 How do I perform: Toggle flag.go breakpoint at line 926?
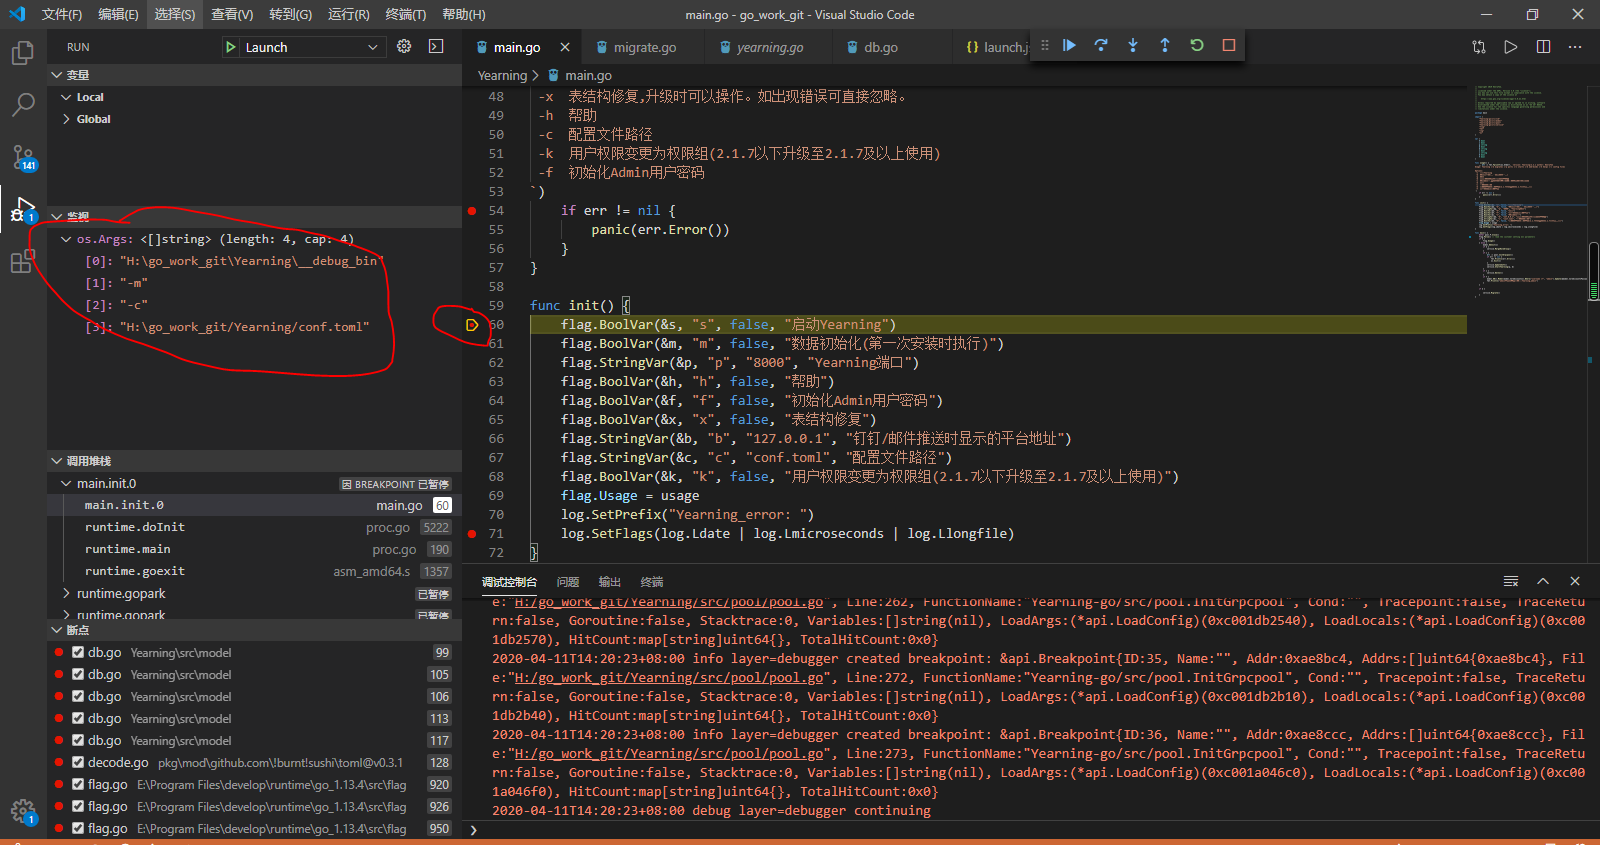pyautogui.click(x=78, y=806)
